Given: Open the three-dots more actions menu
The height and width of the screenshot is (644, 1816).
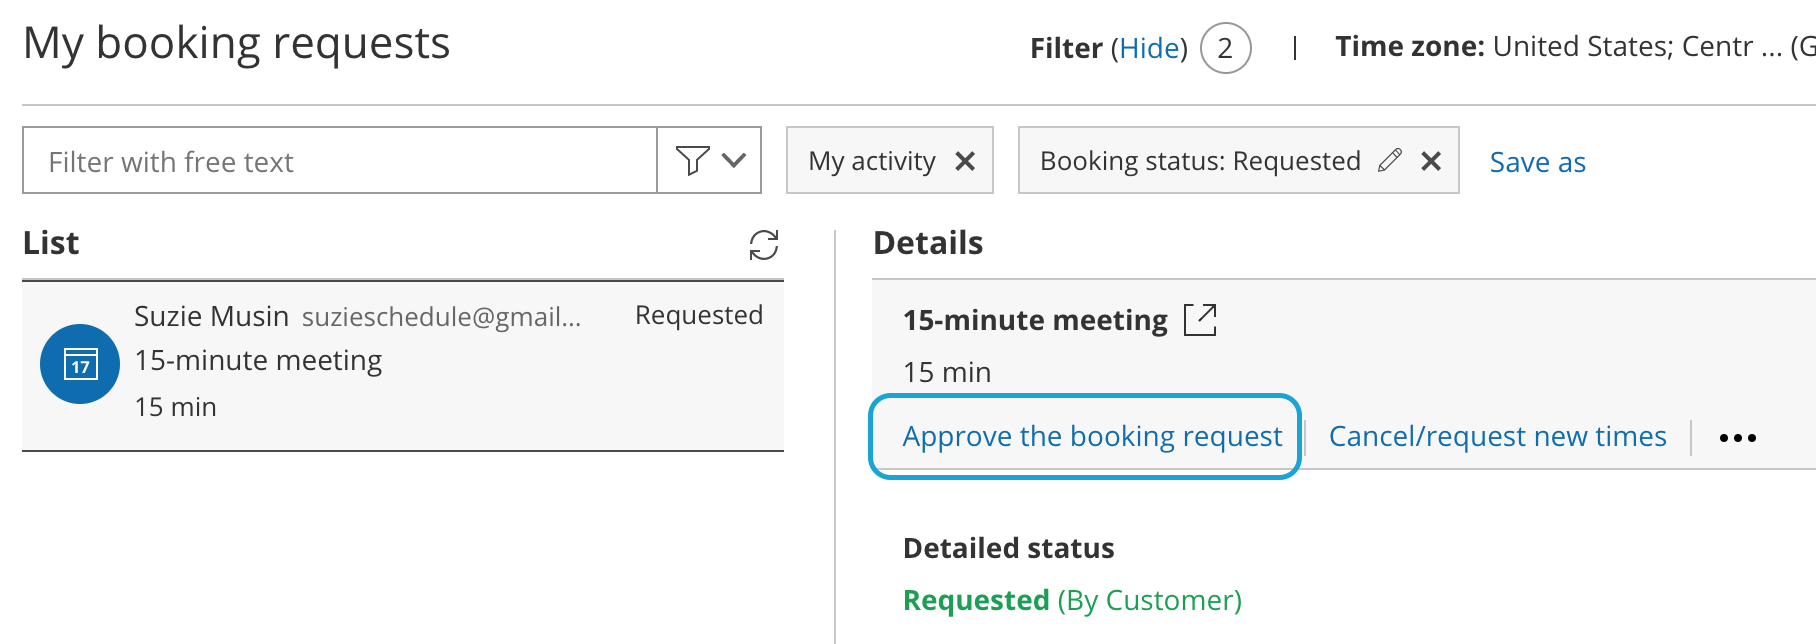Looking at the screenshot, I should tap(1738, 438).
